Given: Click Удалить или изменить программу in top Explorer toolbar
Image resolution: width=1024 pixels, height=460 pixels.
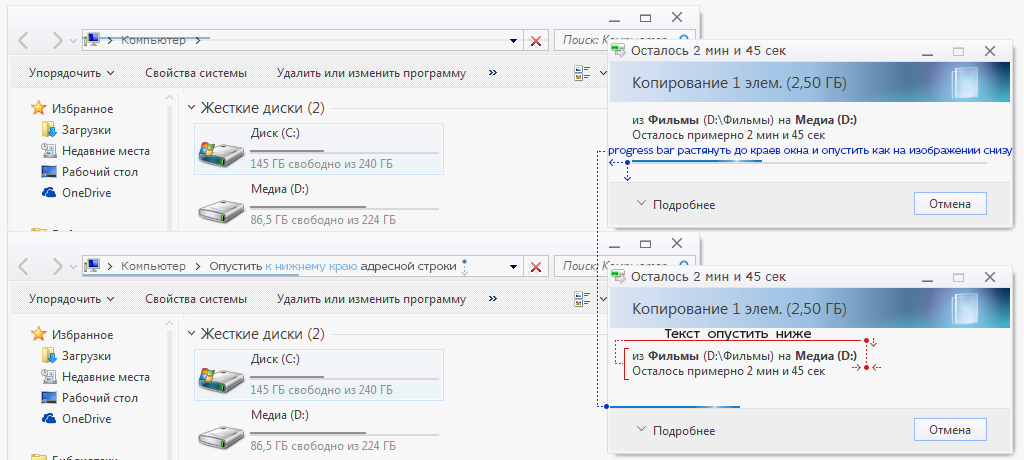Looking at the screenshot, I should pyautogui.click(x=371, y=73).
